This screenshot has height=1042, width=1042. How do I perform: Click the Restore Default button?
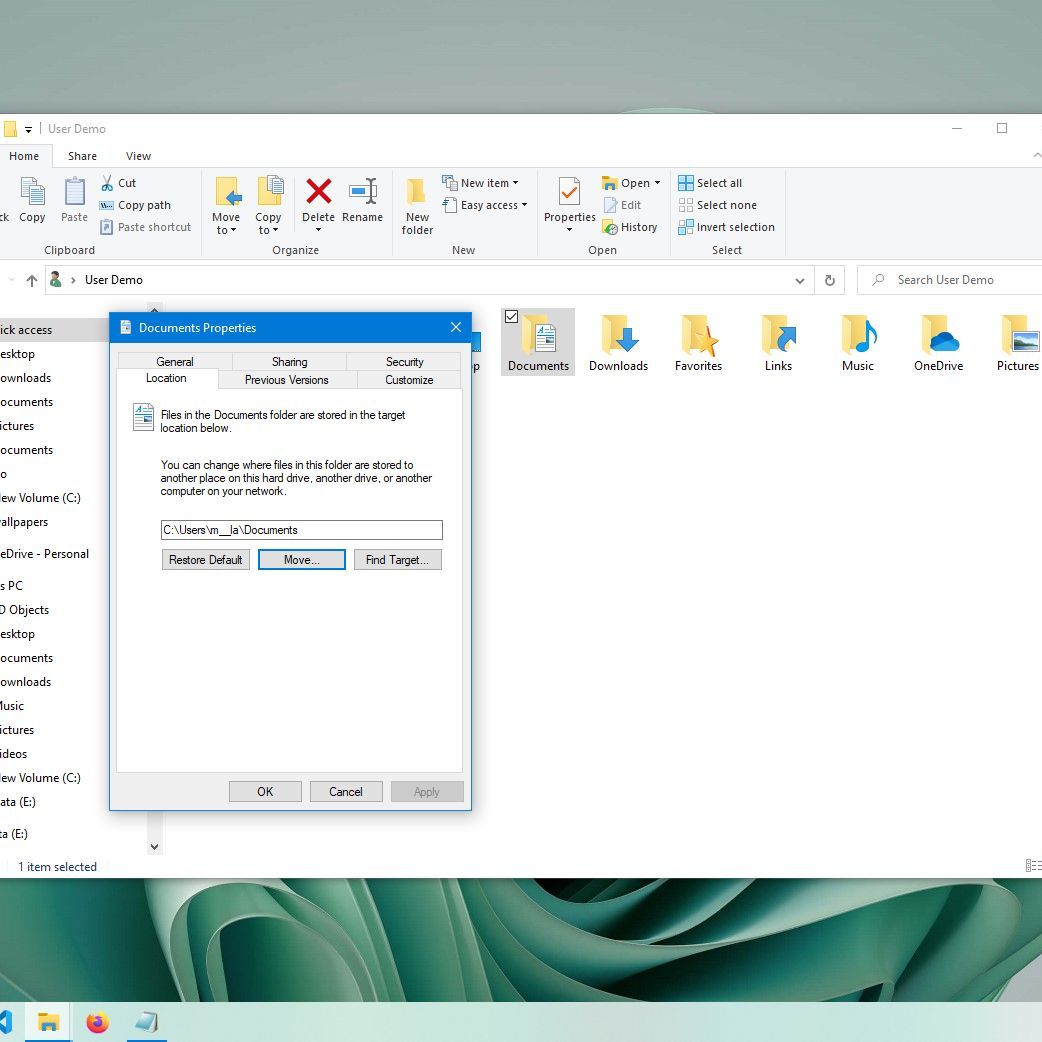click(205, 560)
